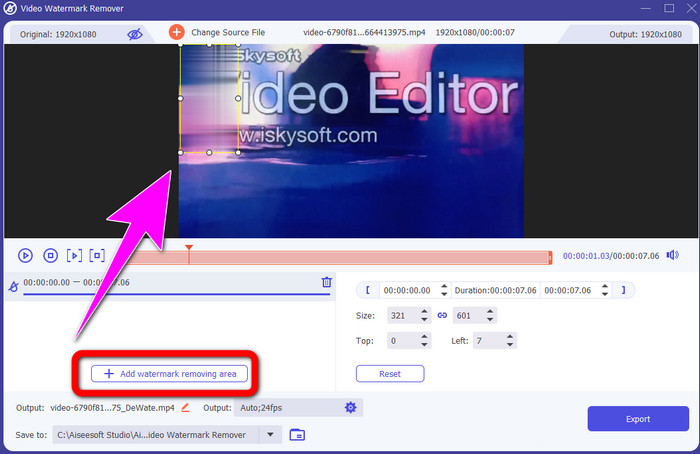Increase the height value 601
This screenshot has height=454, width=700.
coord(490,312)
